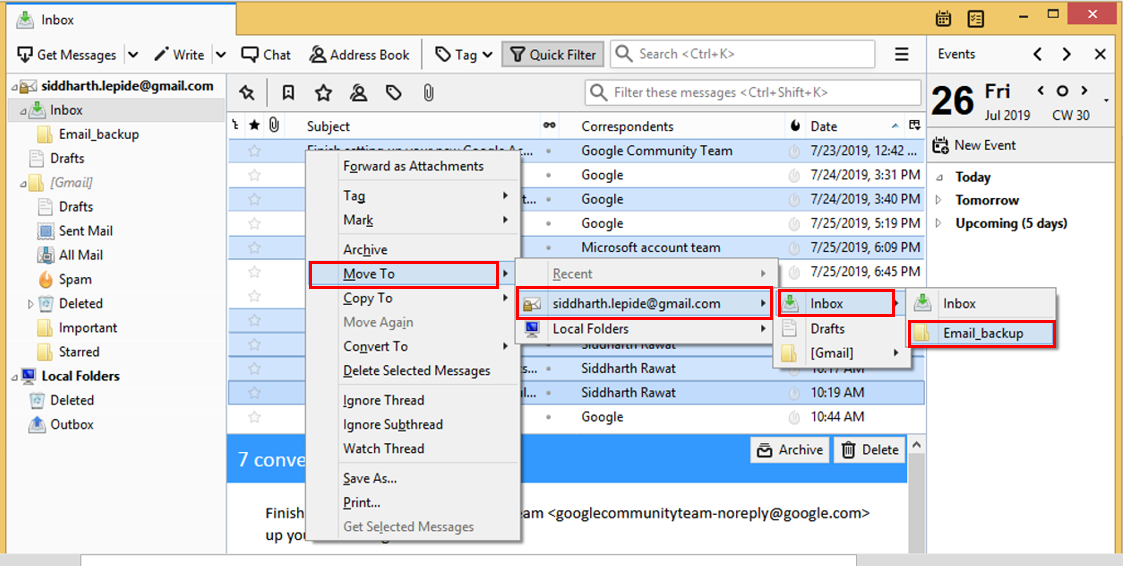Sort by attachment column header

click(274, 126)
